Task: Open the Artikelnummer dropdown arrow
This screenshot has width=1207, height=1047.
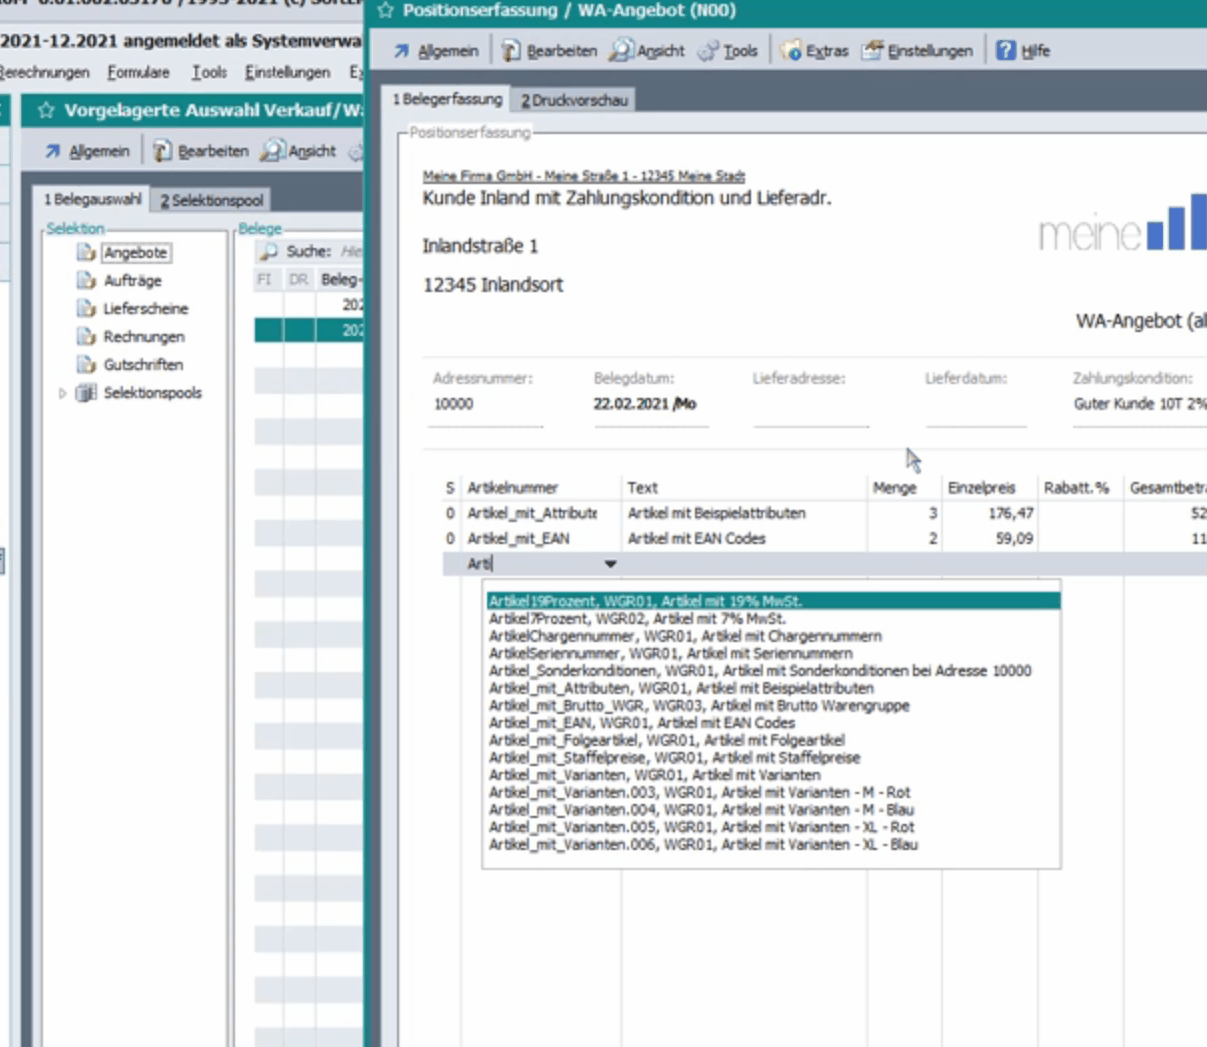Action: tap(610, 564)
